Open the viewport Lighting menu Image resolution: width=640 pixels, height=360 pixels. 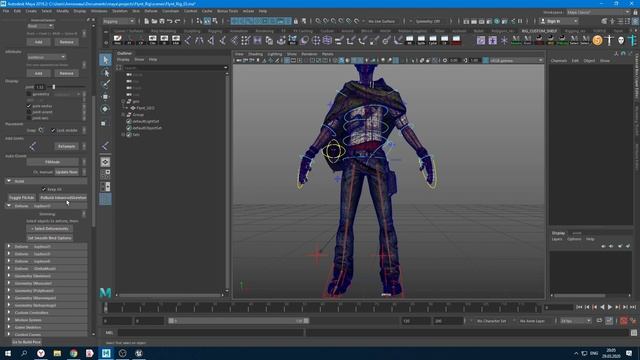(x=275, y=54)
